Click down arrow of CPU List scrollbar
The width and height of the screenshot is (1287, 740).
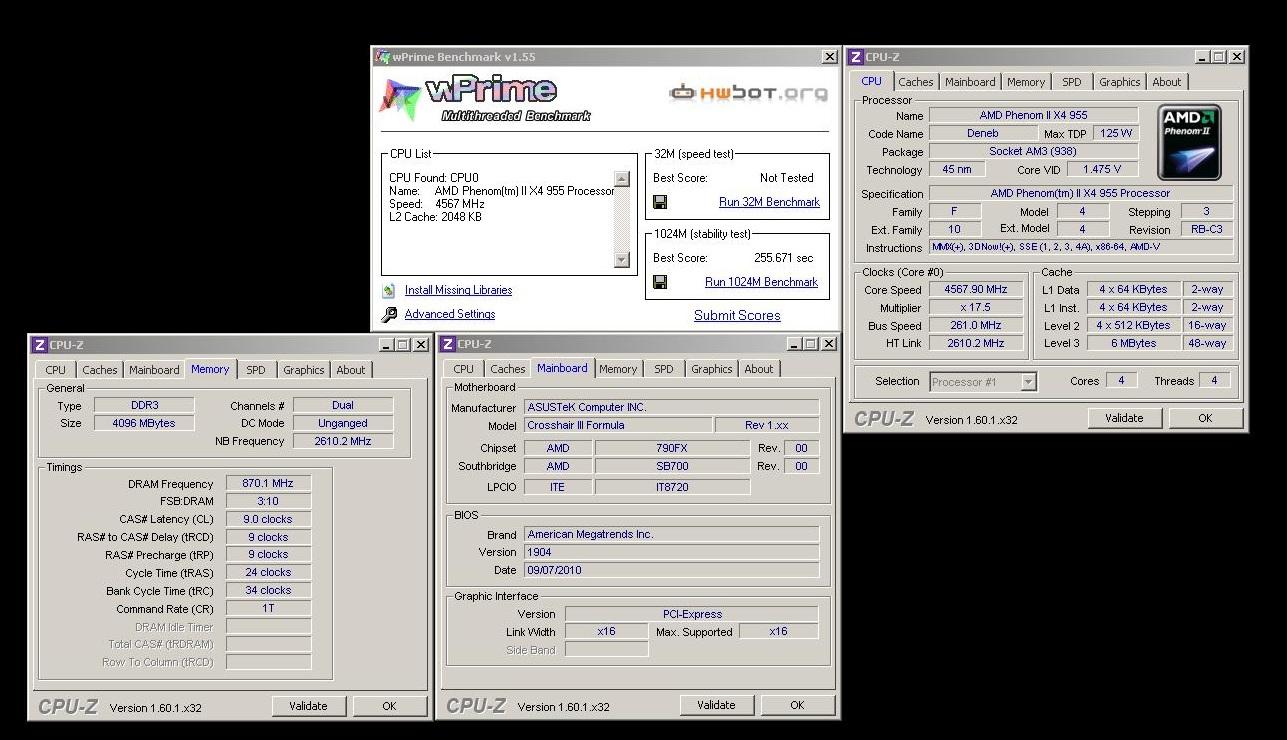621,260
